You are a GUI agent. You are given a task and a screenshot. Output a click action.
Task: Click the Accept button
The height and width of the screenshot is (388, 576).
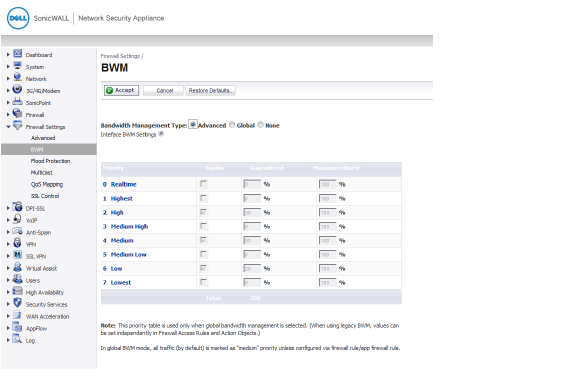click(x=121, y=90)
